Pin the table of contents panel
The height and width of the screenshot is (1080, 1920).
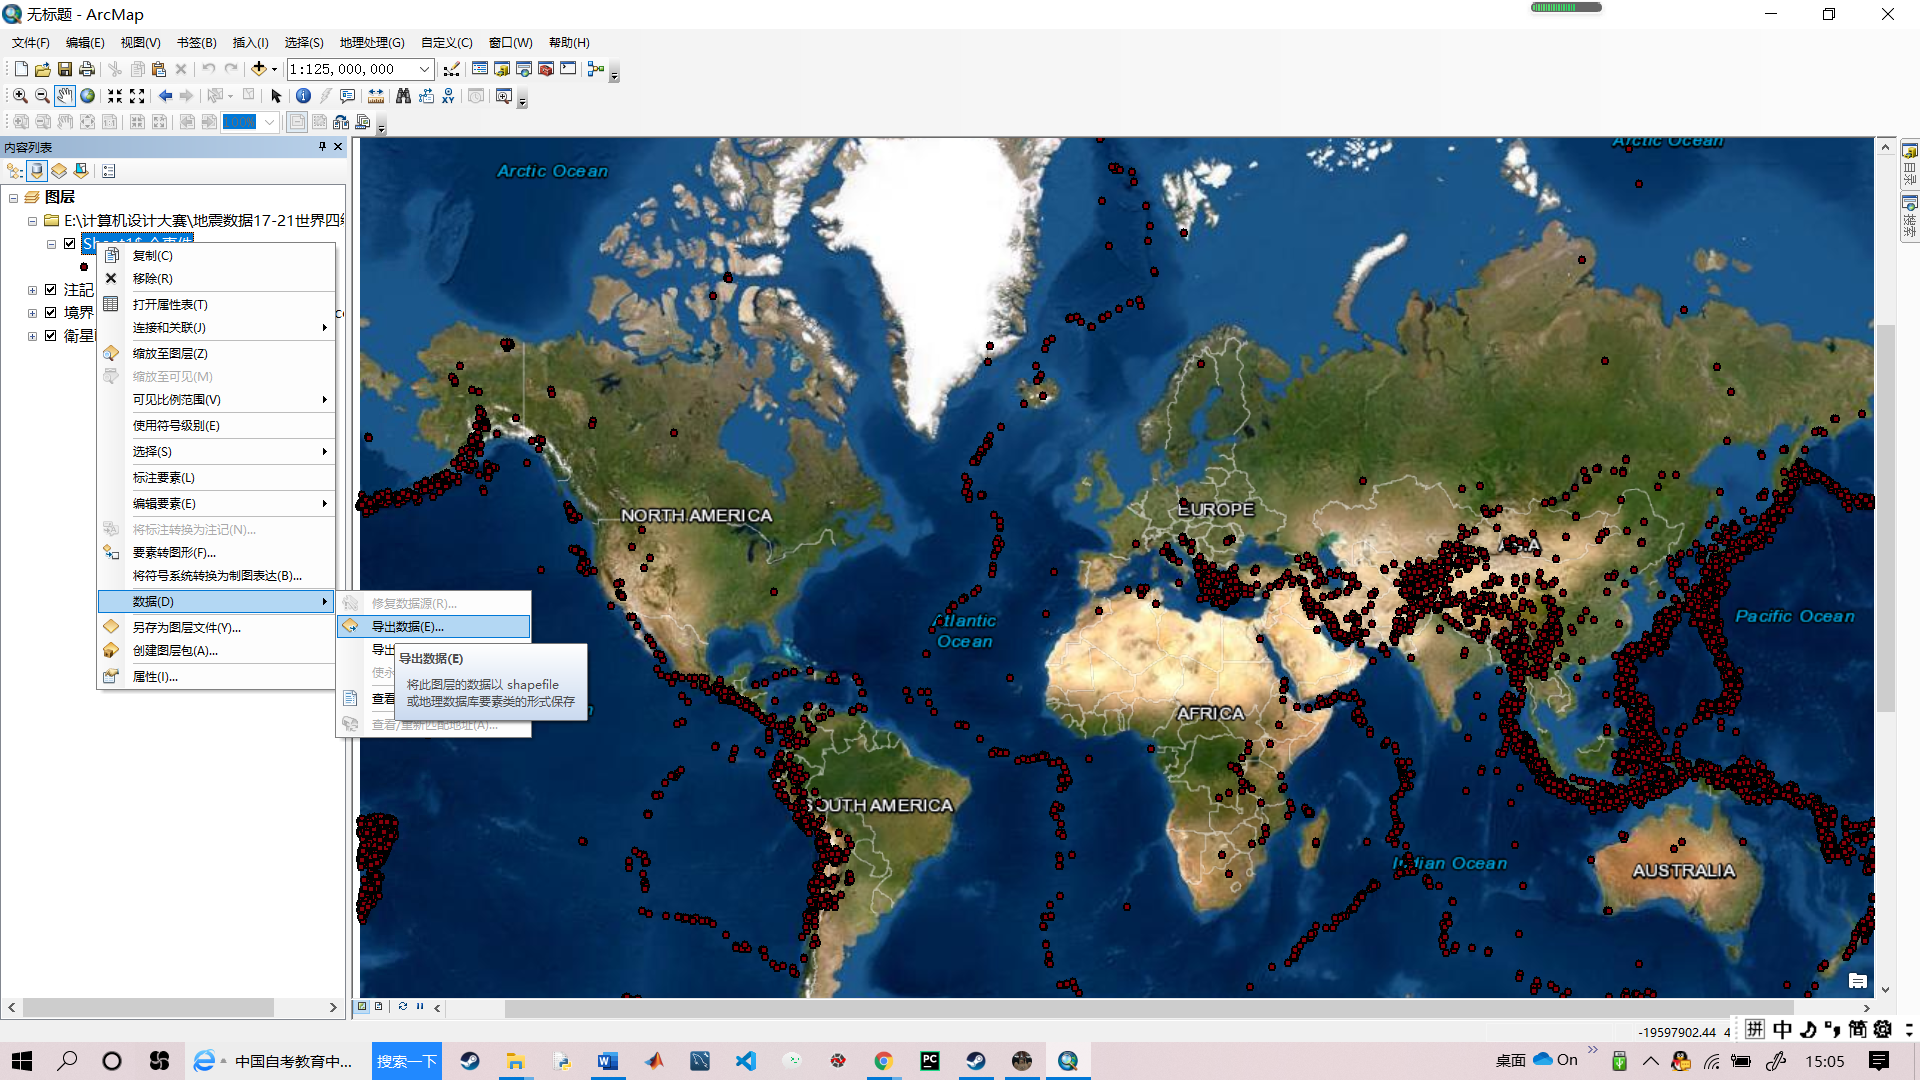tap(322, 146)
